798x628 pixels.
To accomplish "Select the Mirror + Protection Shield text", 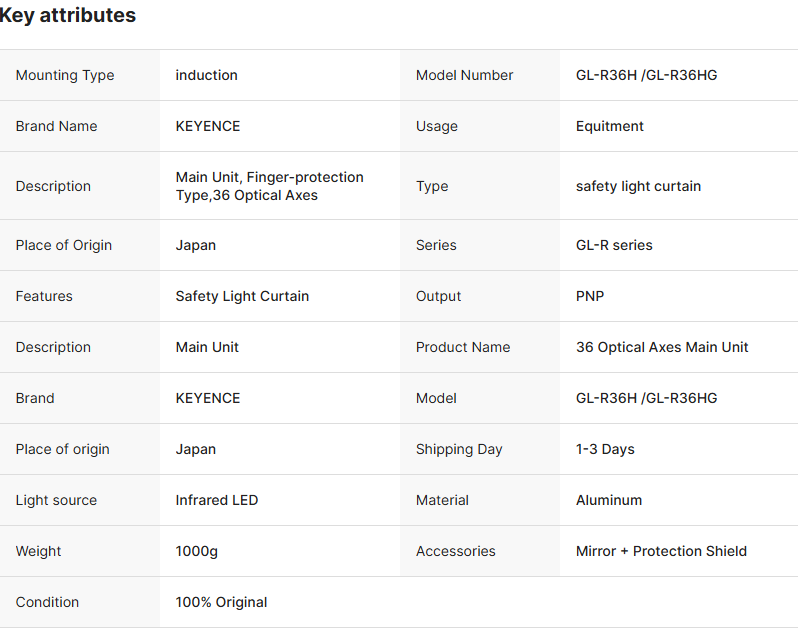I will click(x=661, y=551).
